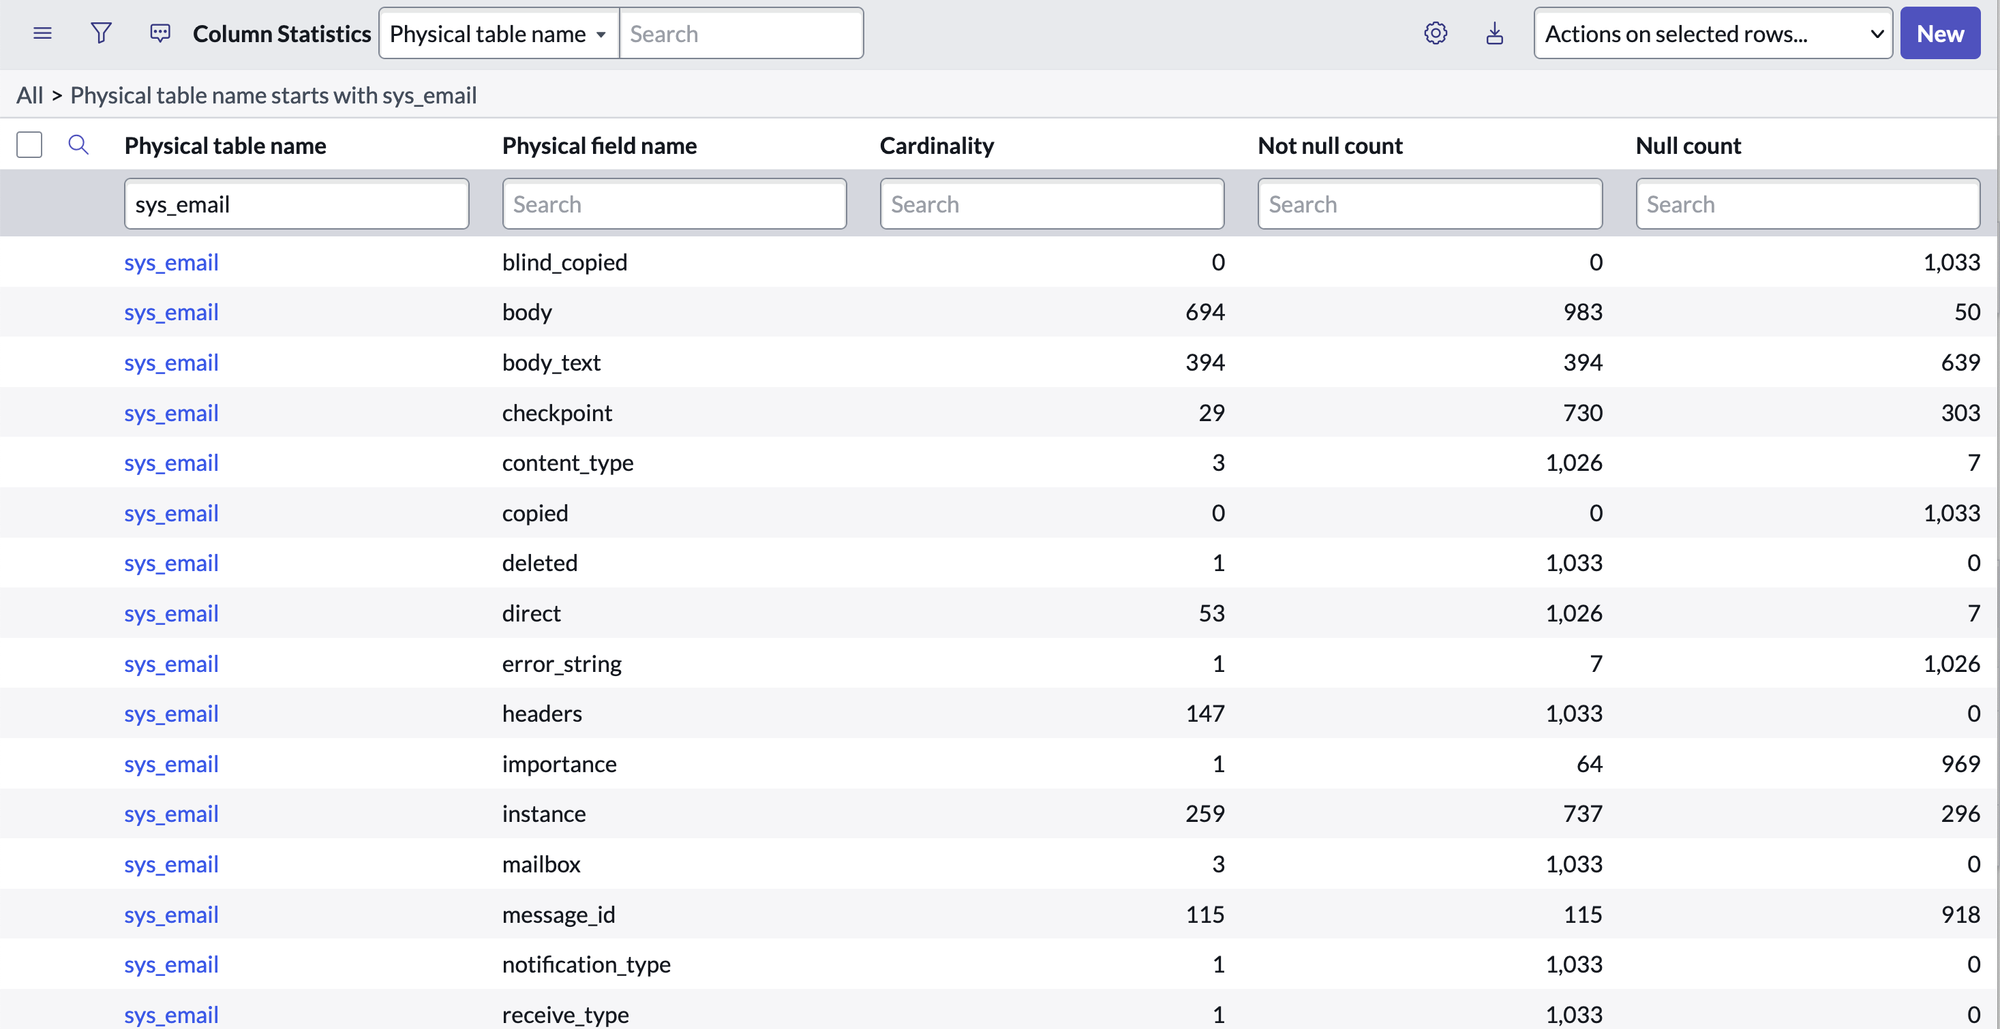Open the activity stream chat icon
2000x1029 pixels.
(160, 34)
